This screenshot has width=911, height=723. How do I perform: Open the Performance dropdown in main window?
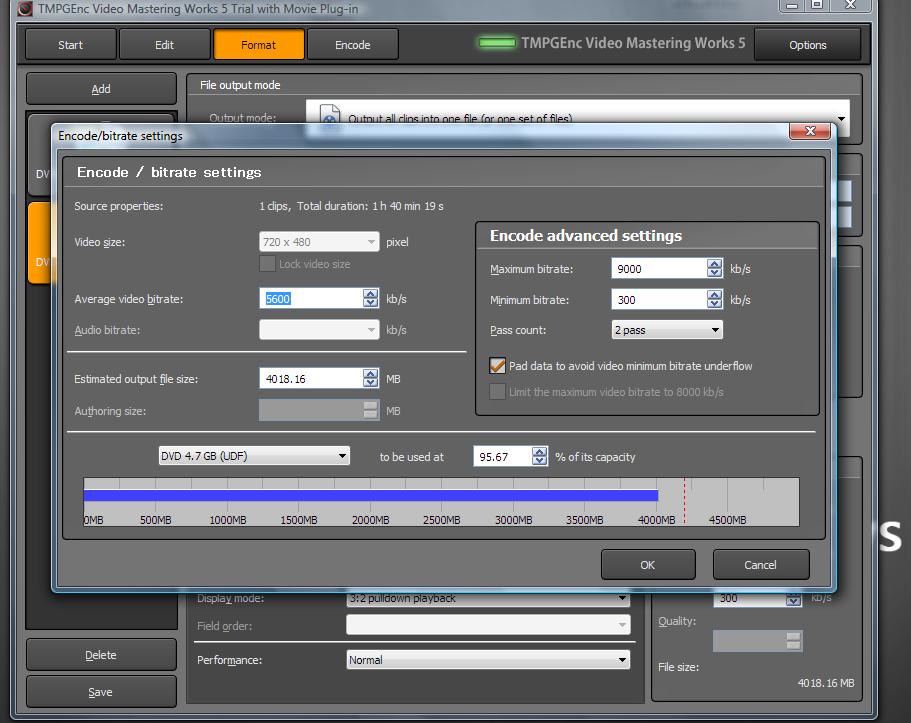(x=488, y=660)
